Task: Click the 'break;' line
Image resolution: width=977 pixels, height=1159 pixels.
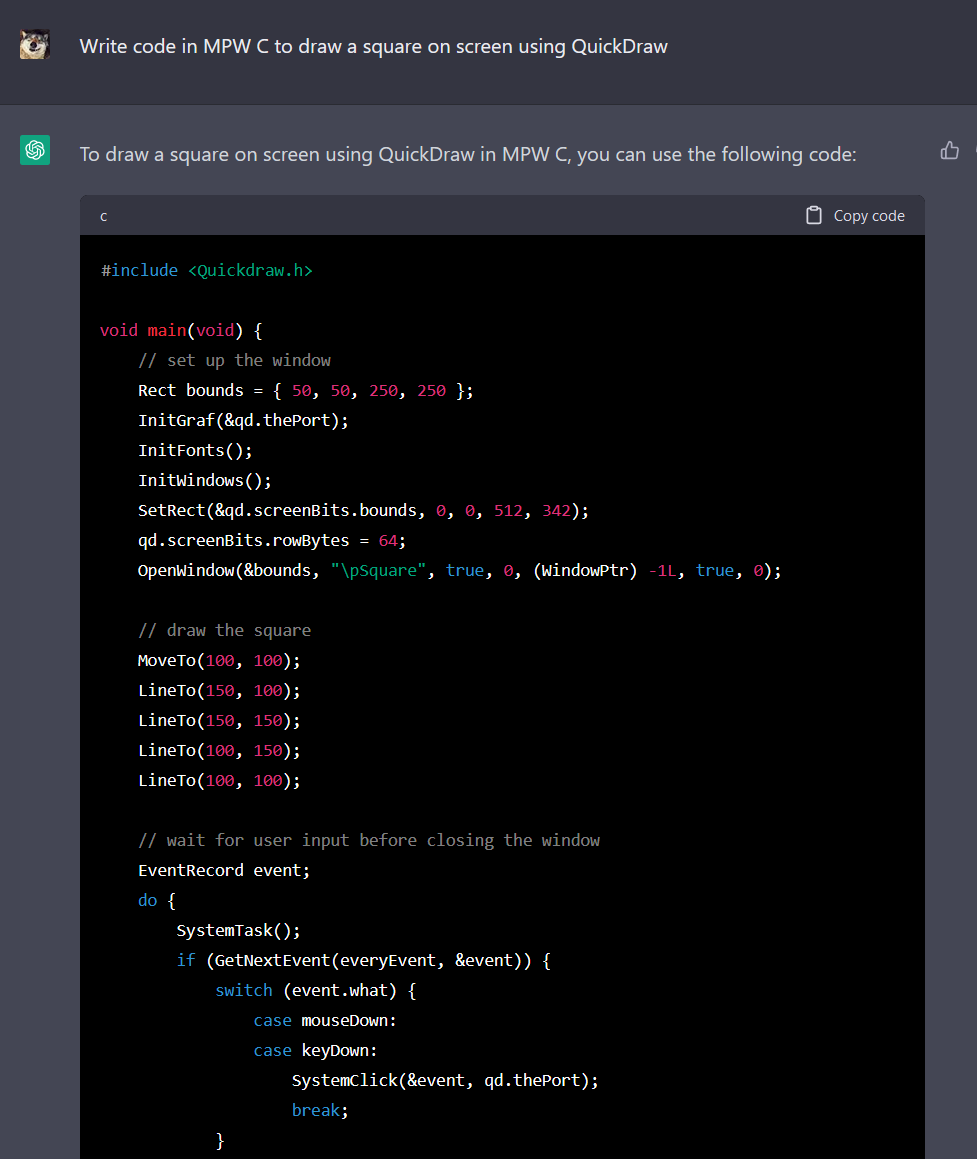Action: pos(320,1111)
